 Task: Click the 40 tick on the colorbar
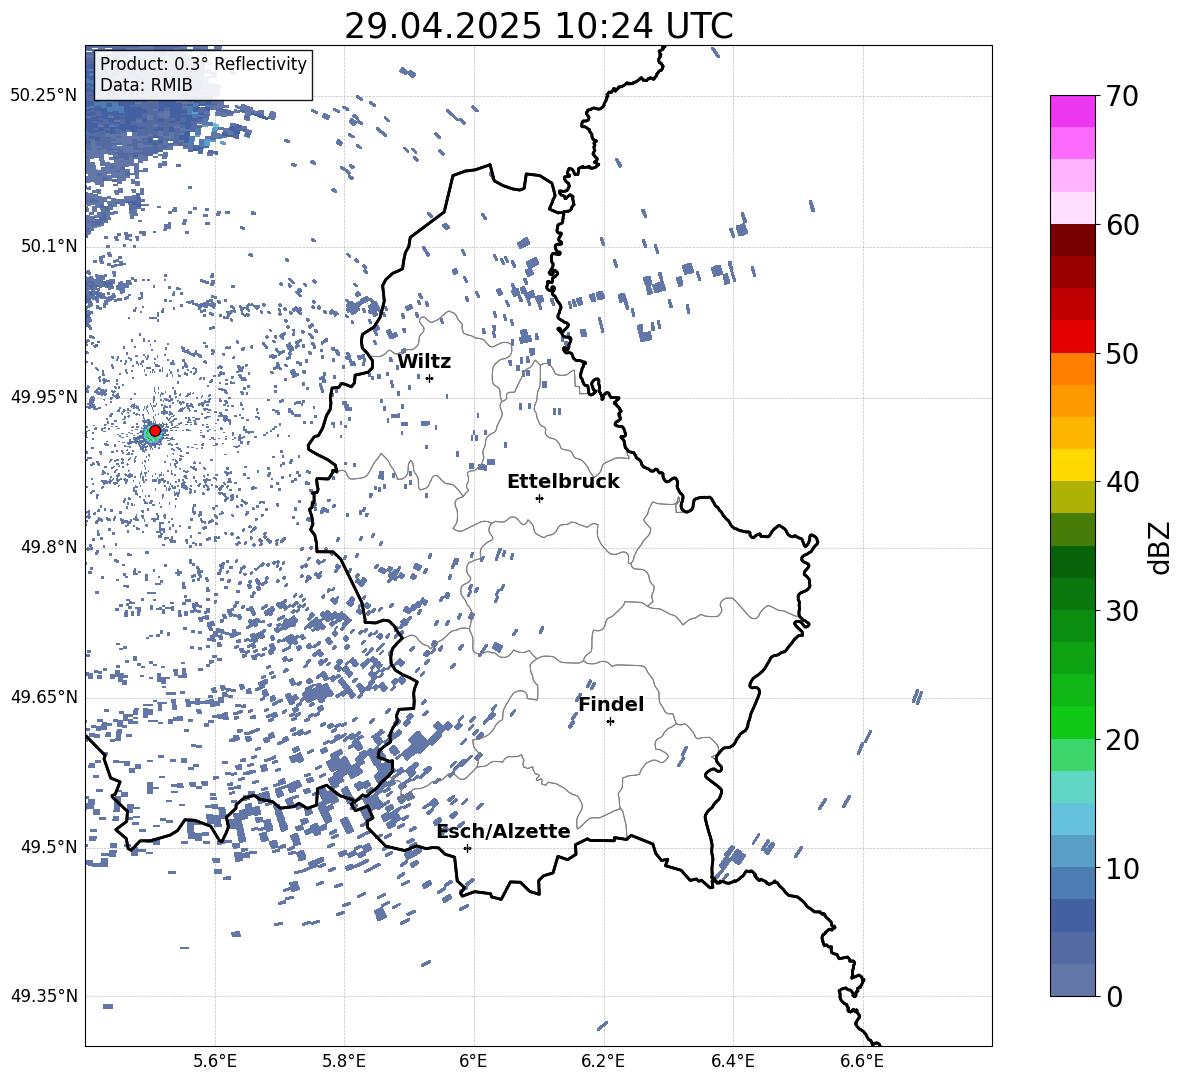pyautogui.click(x=1122, y=482)
